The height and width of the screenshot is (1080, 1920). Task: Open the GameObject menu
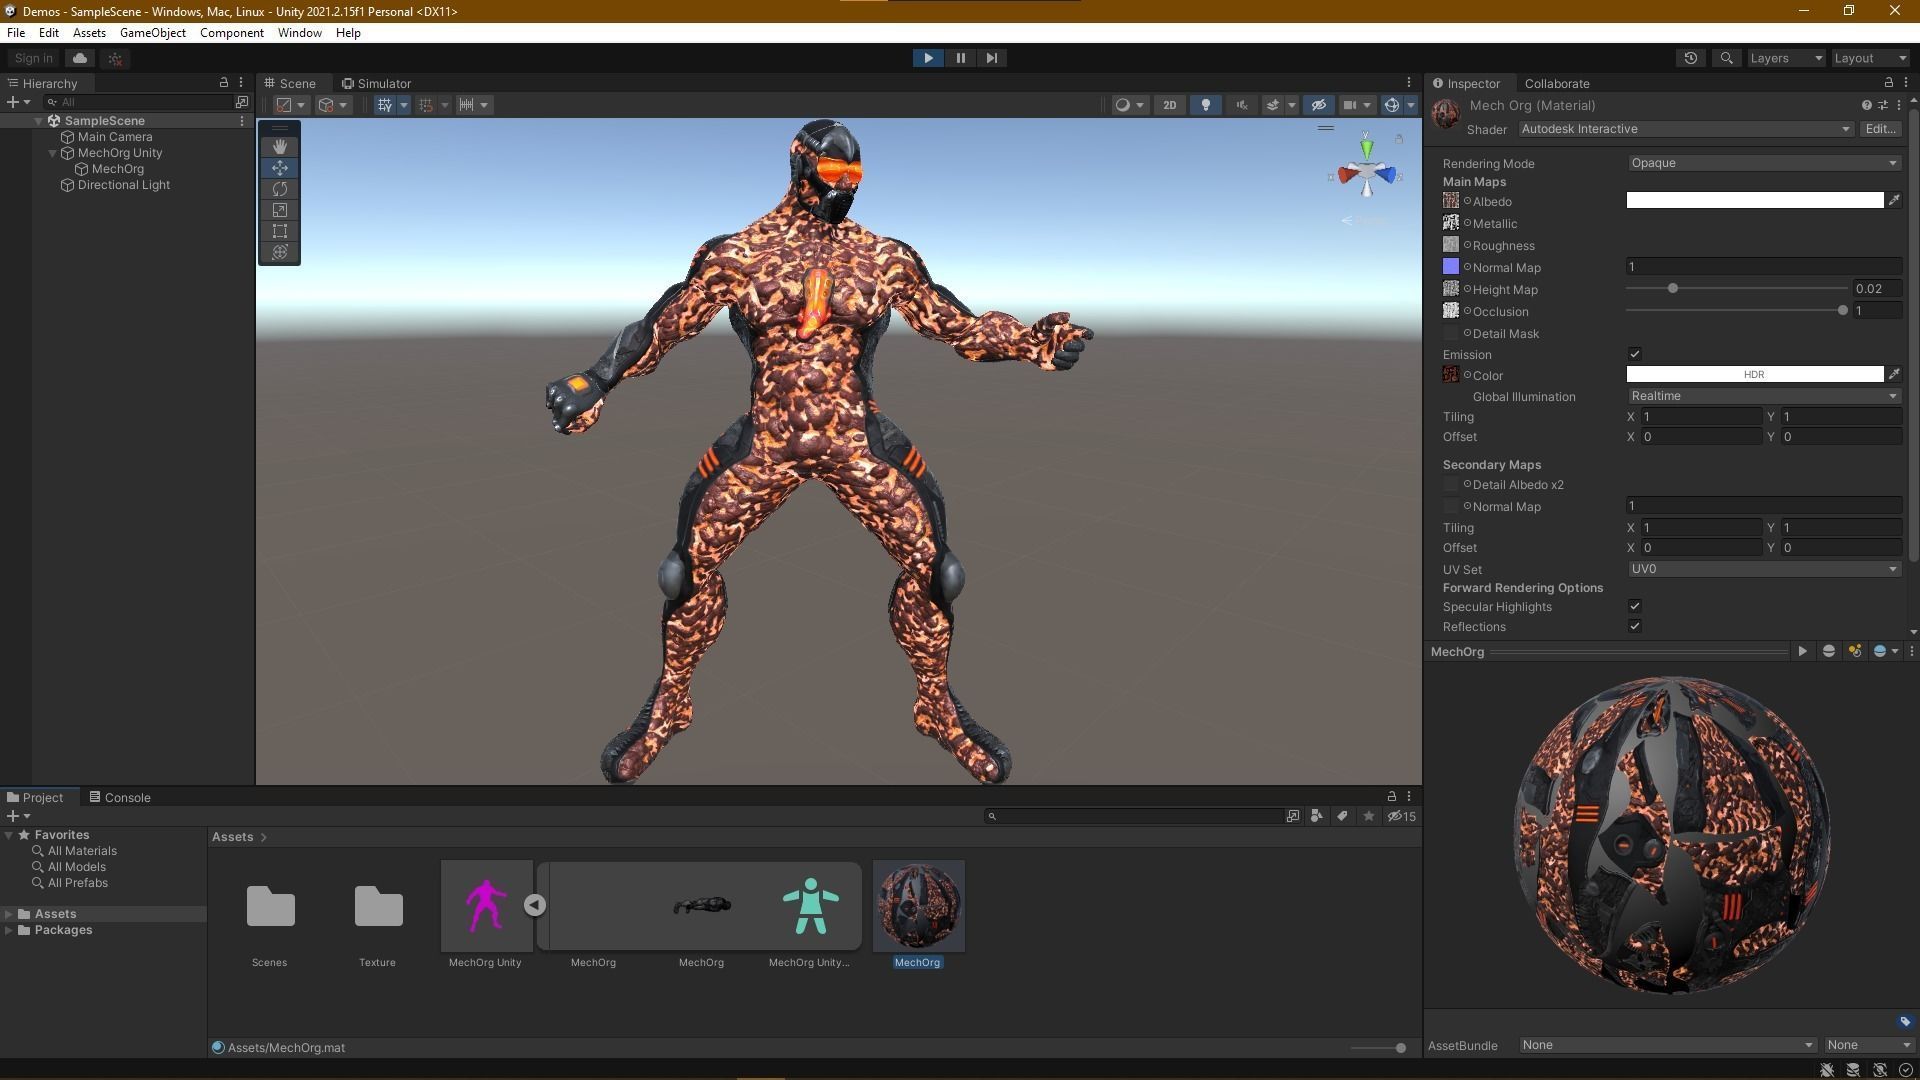[x=153, y=33]
